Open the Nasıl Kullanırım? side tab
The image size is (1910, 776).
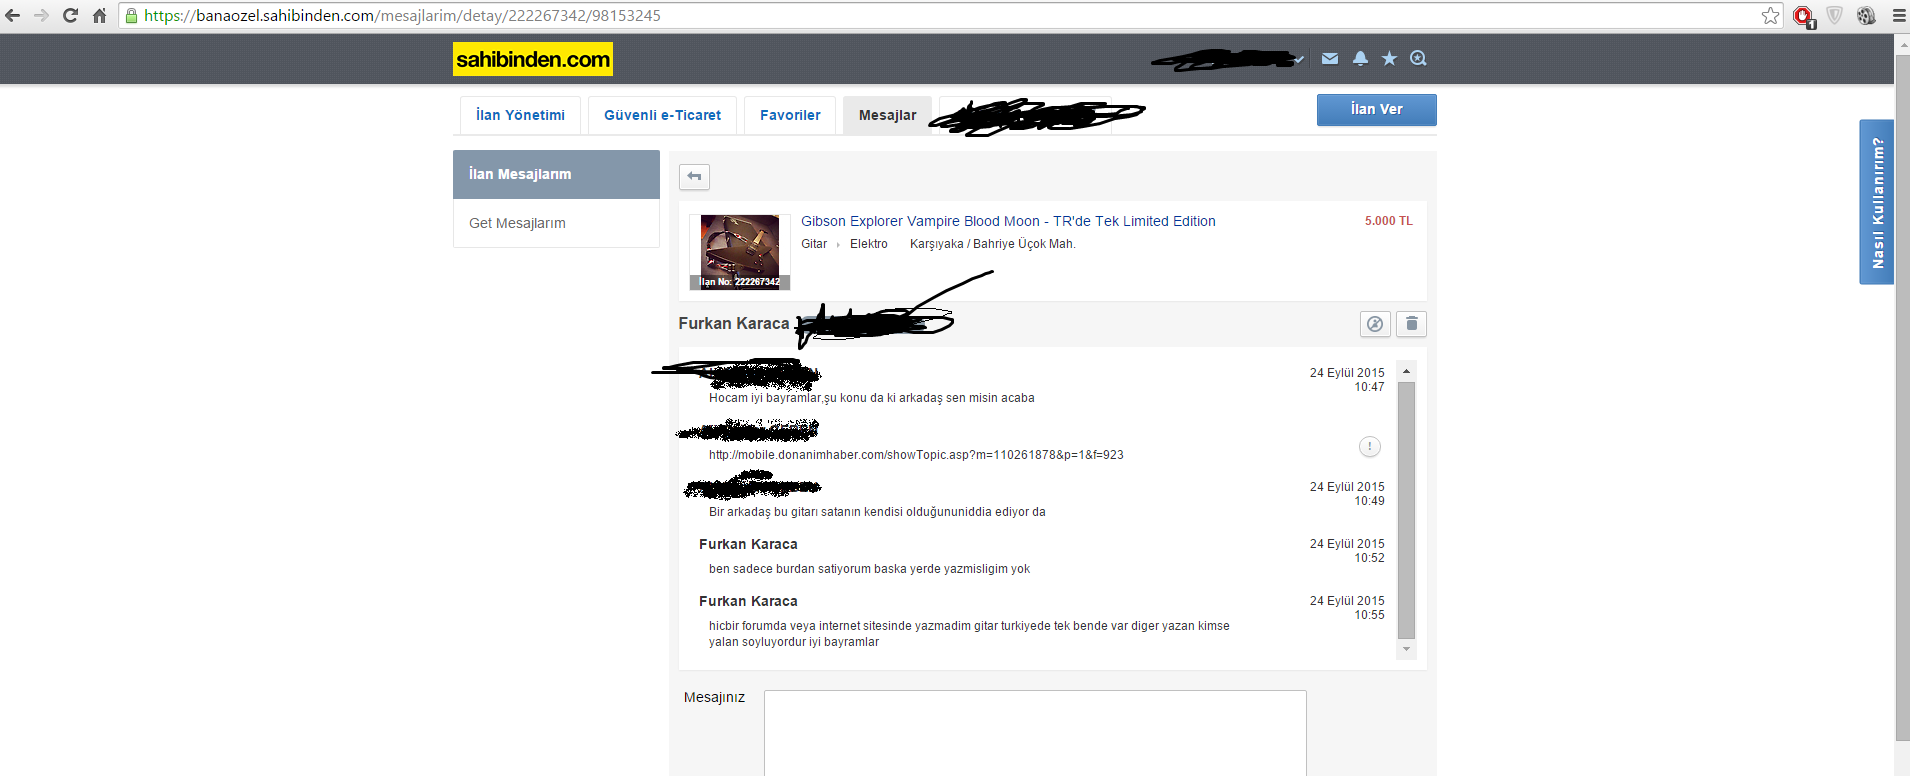click(1877, 202)
